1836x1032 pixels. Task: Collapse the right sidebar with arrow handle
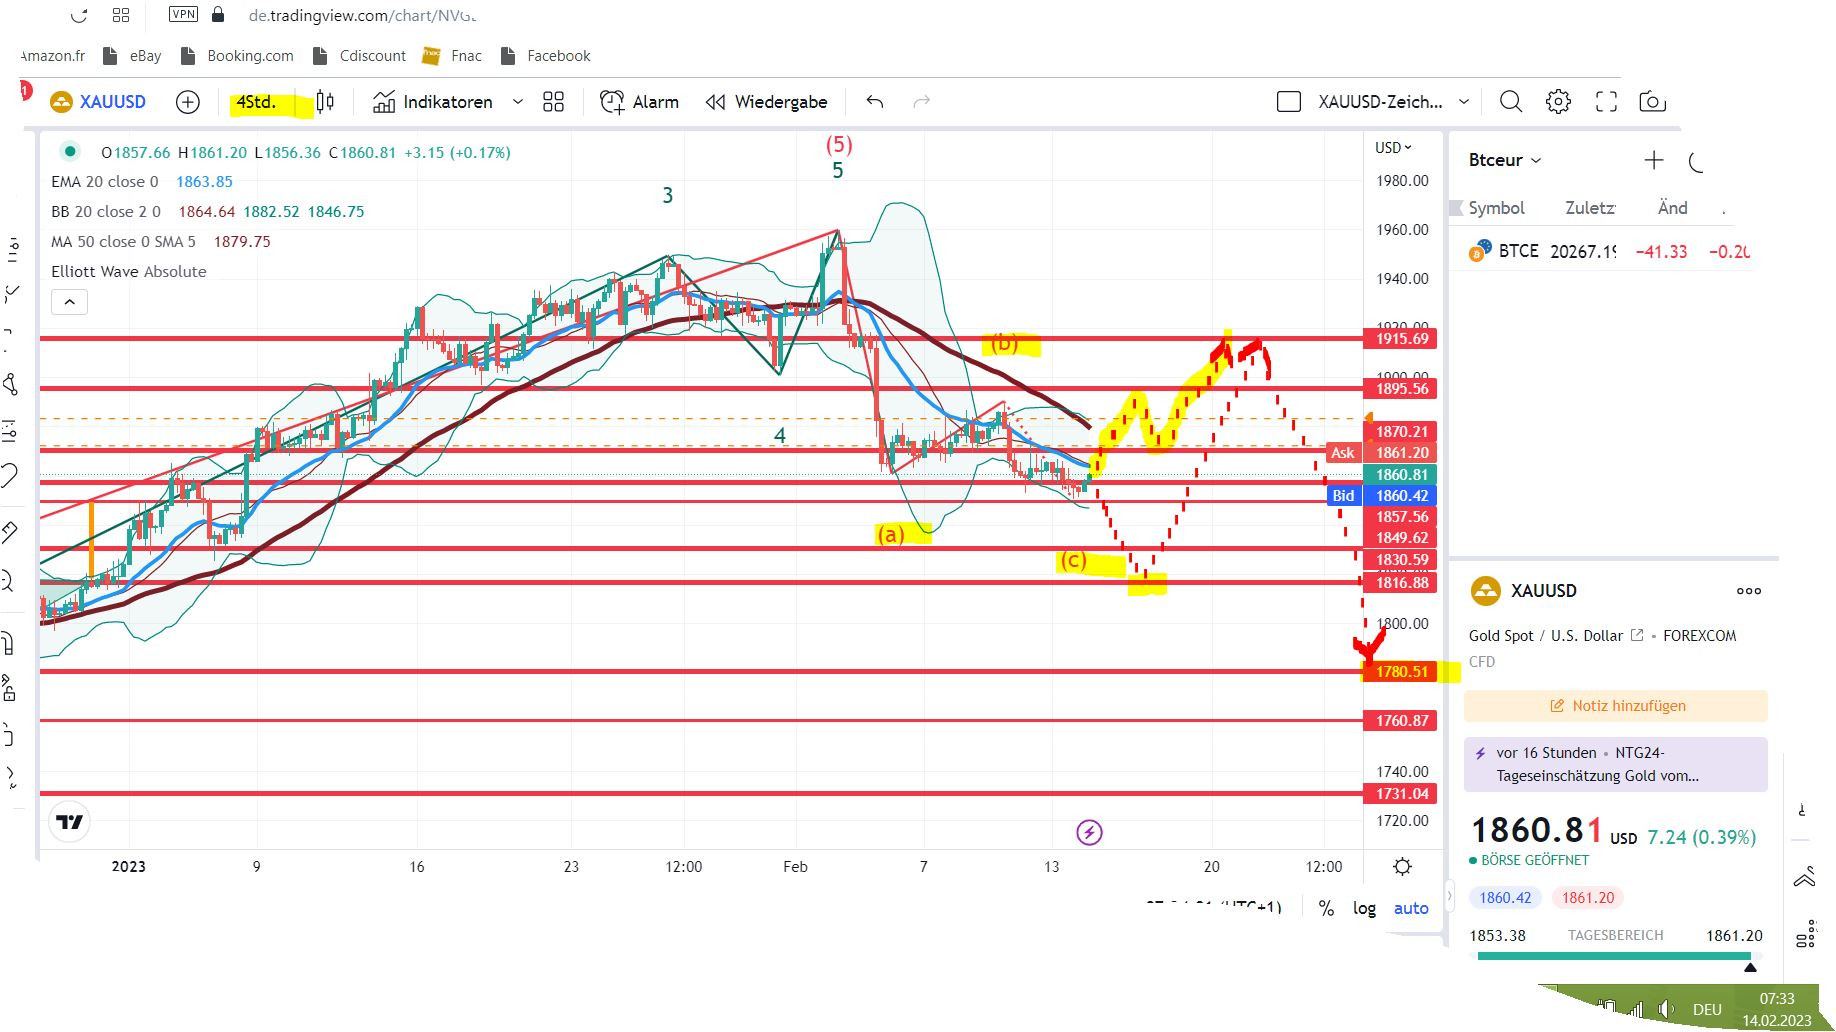coord(1449,895)
